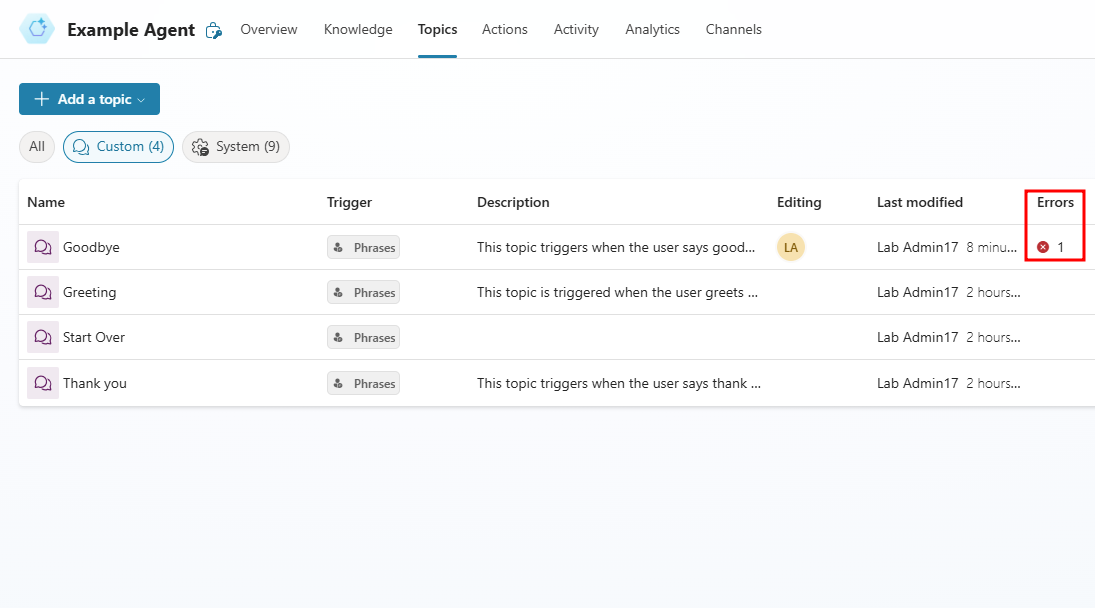Select the chat bubble icon for Goodbye topic
Screen dimensions: 1095x608
click(x=42, y=247)
